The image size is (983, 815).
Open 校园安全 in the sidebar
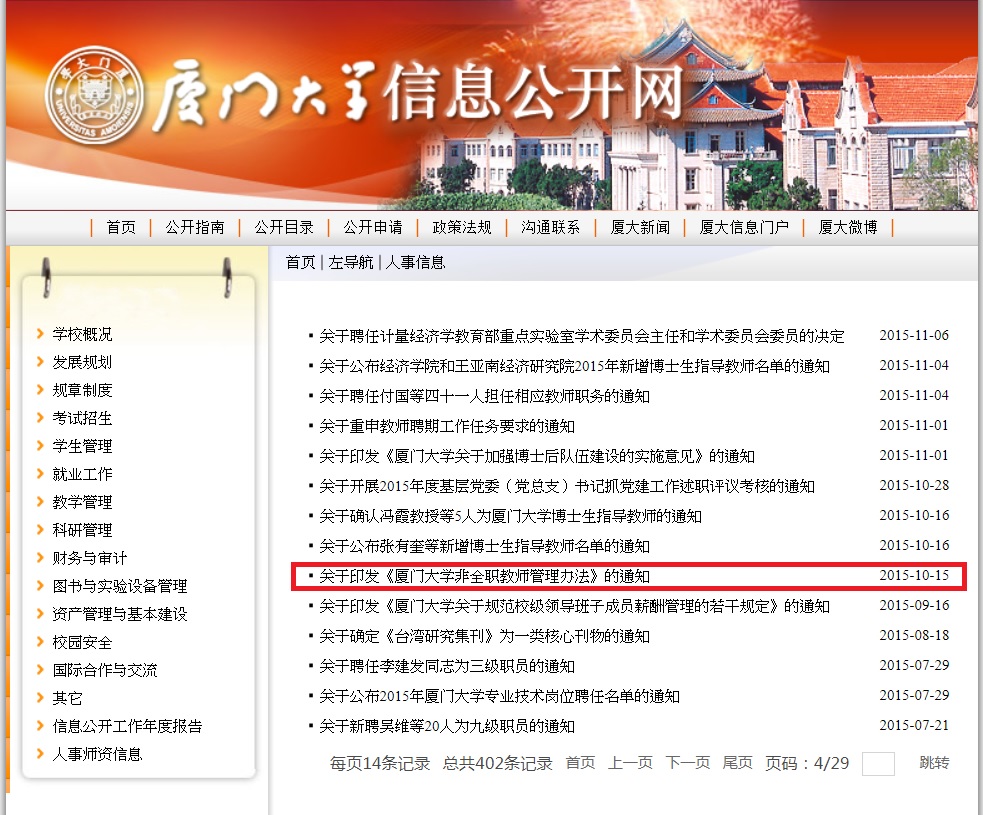[82, 642]
